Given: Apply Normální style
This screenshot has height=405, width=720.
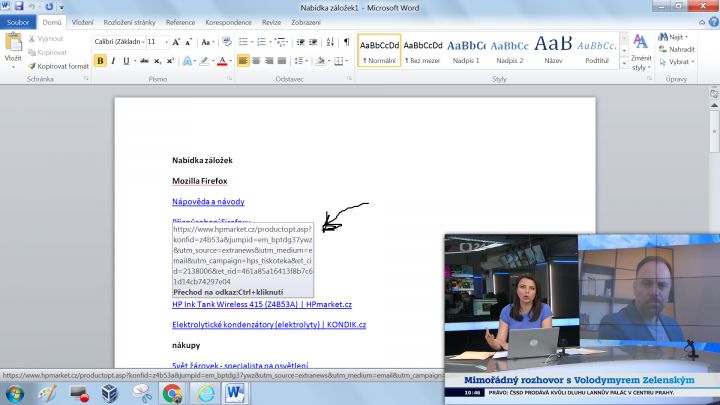Looking at the screenshot, I should coord(379,50).
